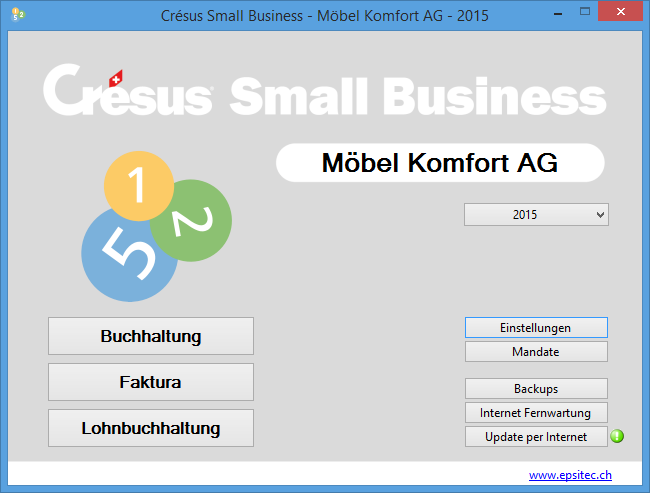Close the Crésus Small Business window
The height and width of the screenshot is (493, 650).
tap(620, 12)
